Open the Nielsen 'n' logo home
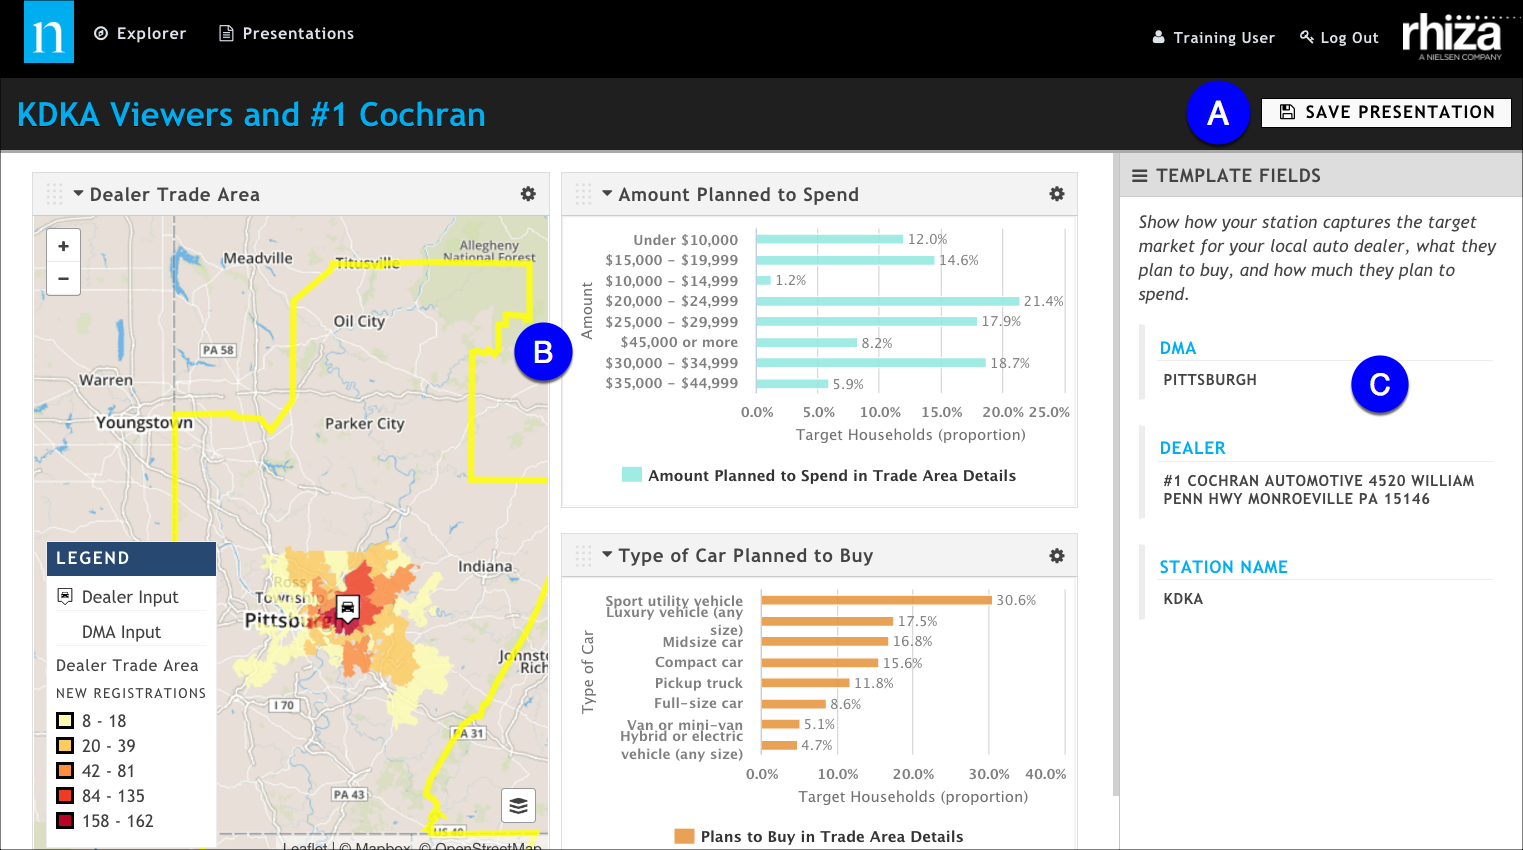This screenshot has height=850, width=1523. (x=49, y=32)
